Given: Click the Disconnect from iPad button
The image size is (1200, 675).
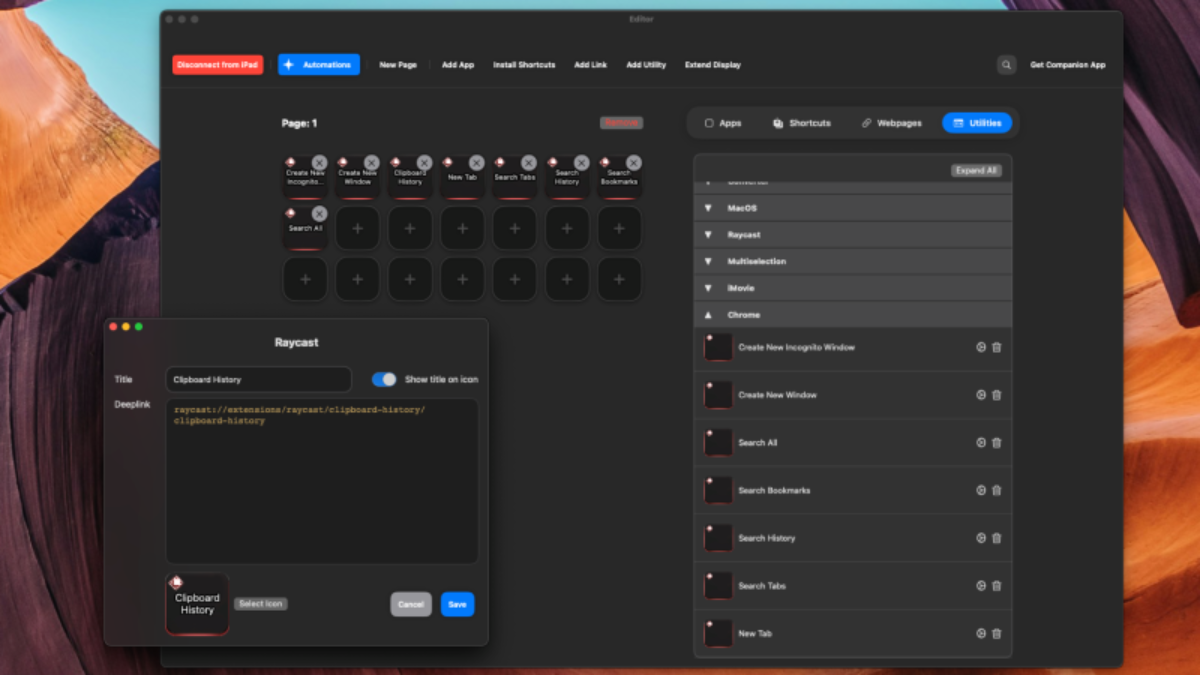Looking at the screenshot, I should (x=217, y=65).
